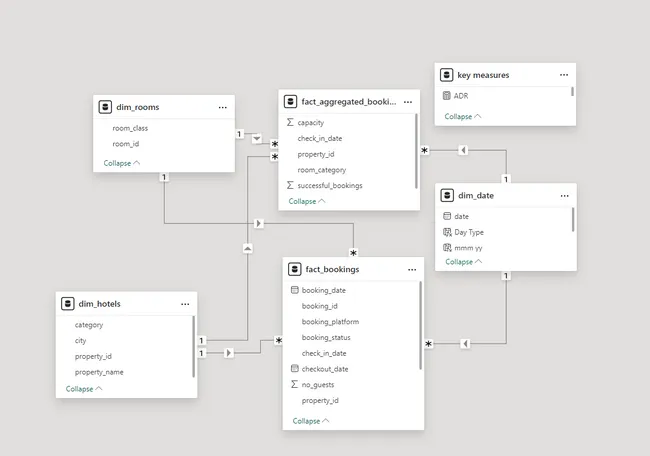650x456 pixels.
Task: Click the key measures field list scrollbar
Action: (x=572, y=91)
